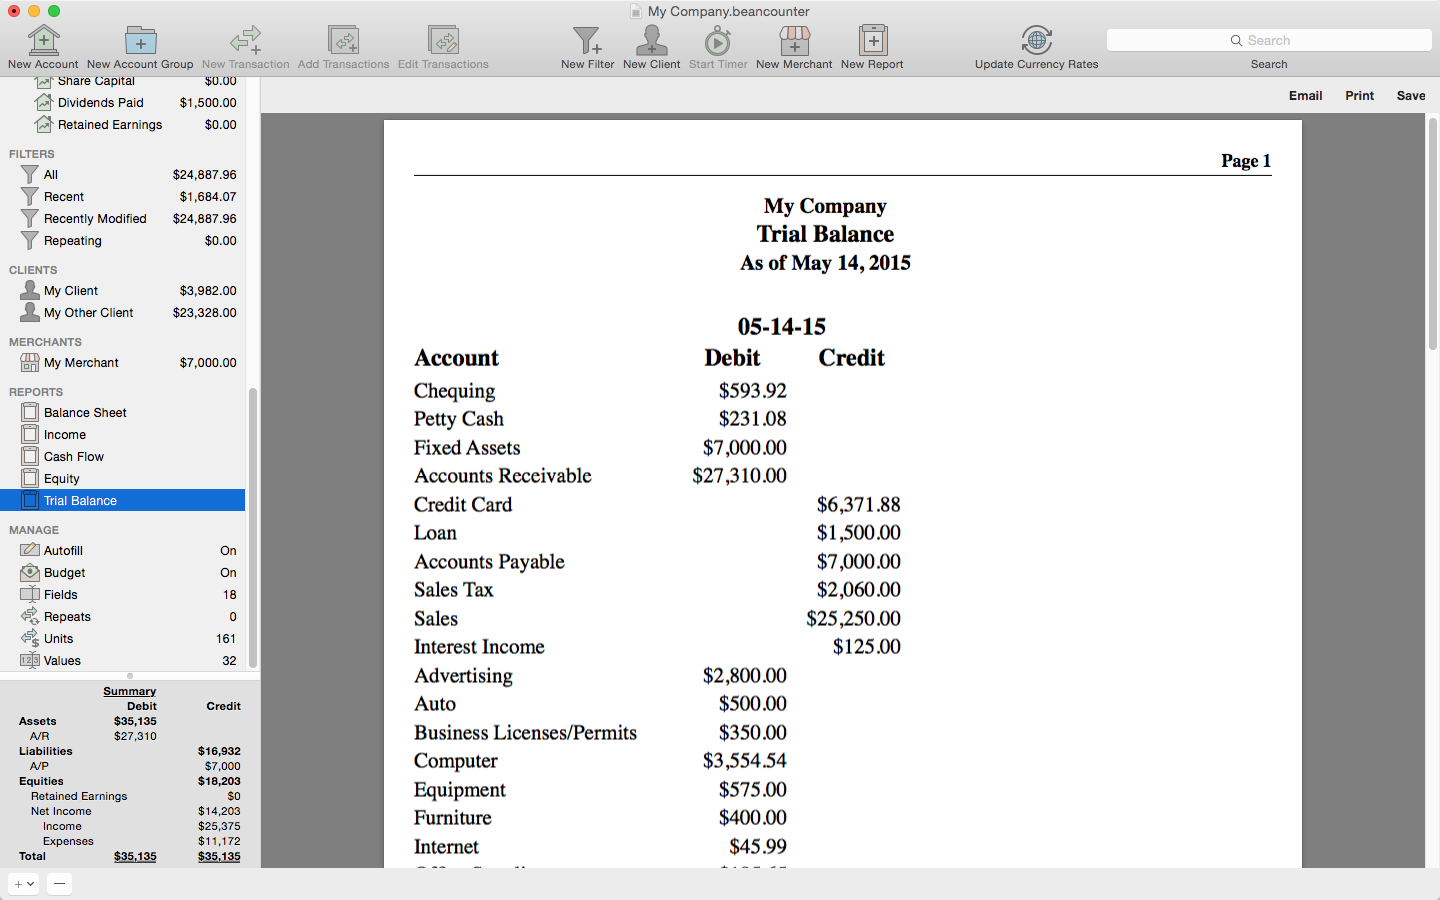The image size is (1440, 900).
Task: Click the report pane vertical scrollbar
Action: [x=1432, y=233]
